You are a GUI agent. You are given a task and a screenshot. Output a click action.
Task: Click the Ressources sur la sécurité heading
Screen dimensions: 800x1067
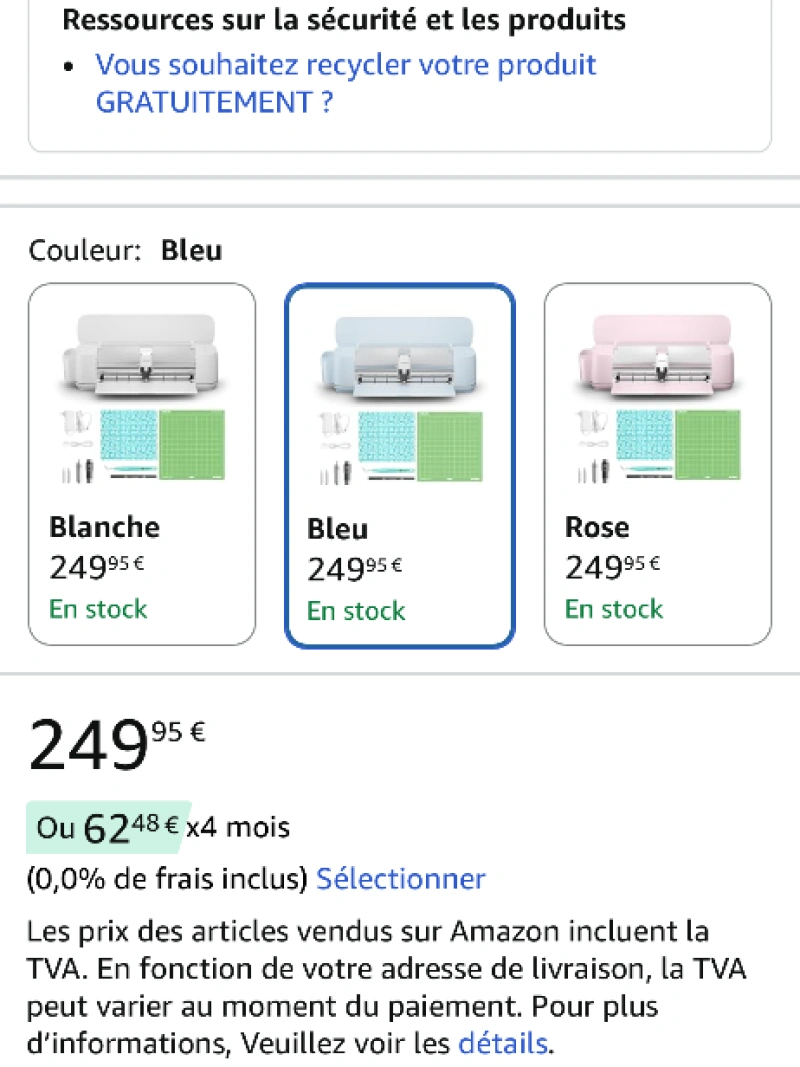[344, 19]
